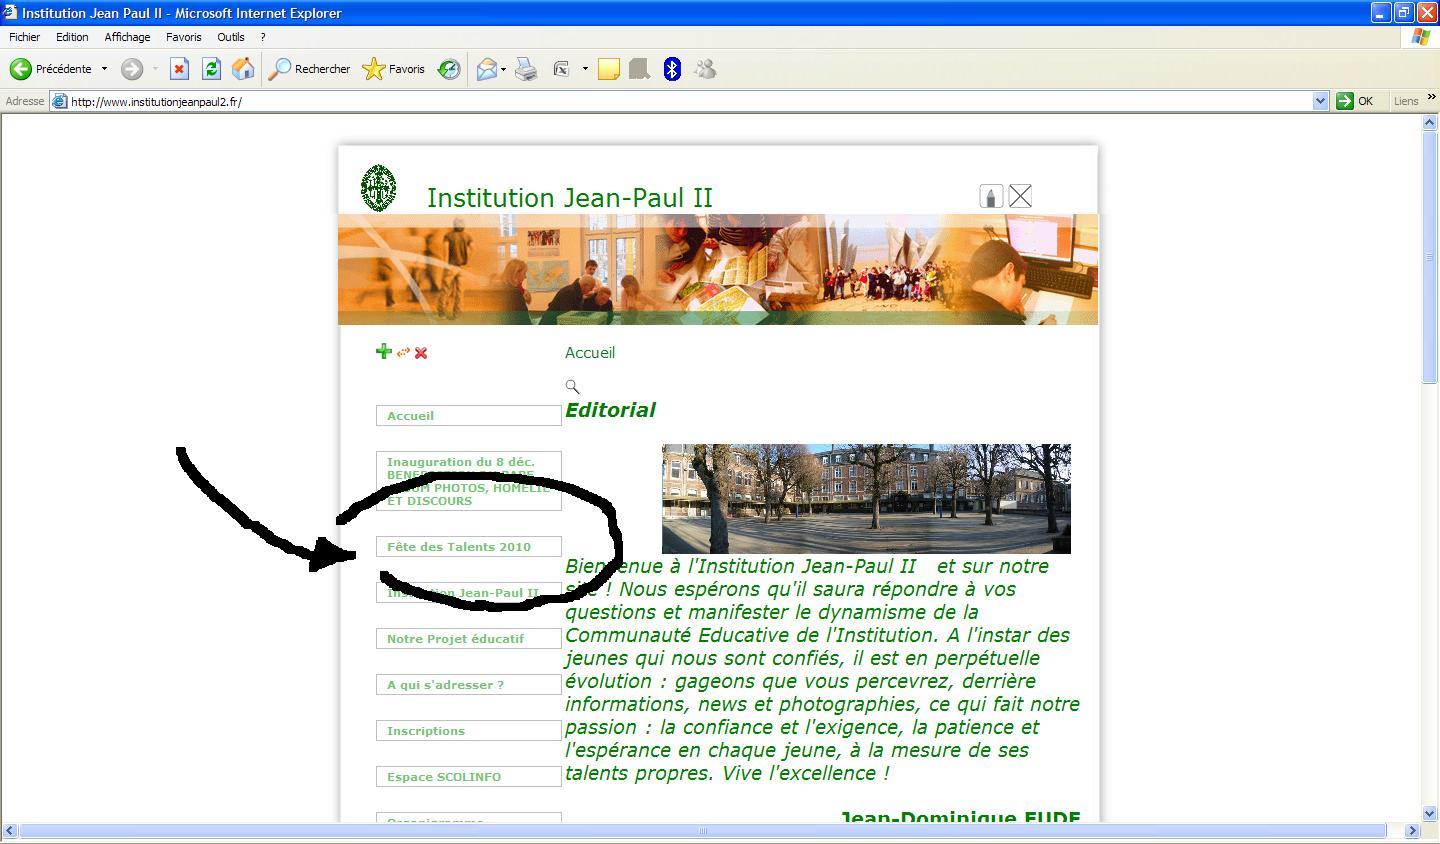Click the Liens toolbar label
The image size is (1440, 844).
click(x=1406, y=101)
